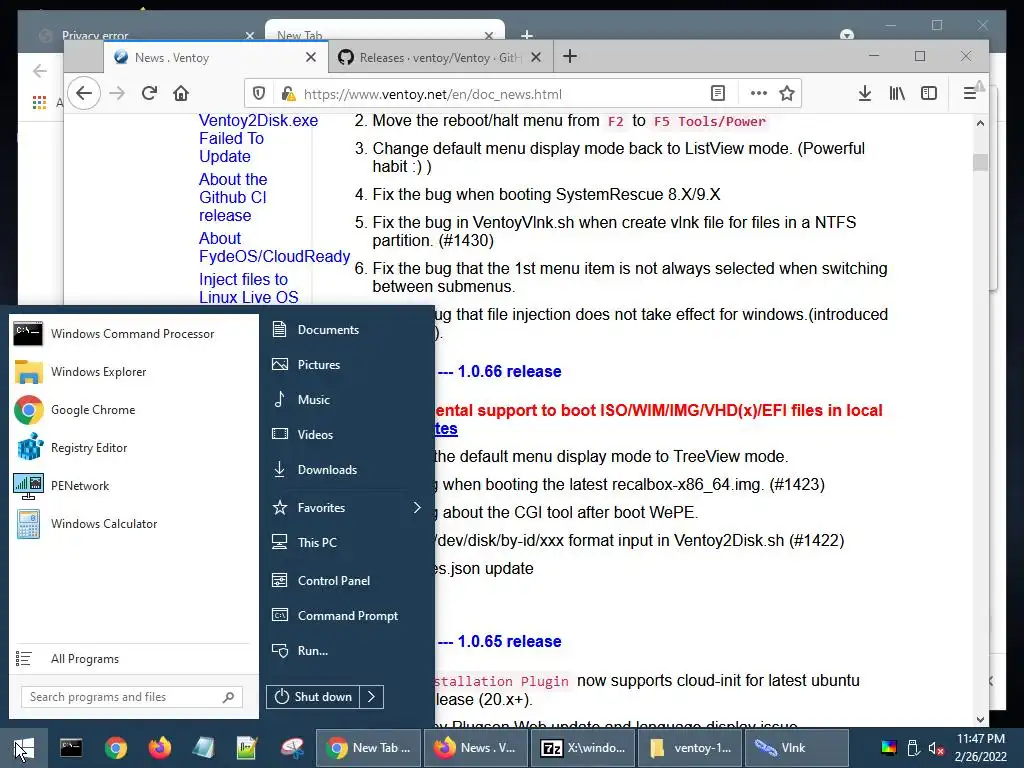Toggle Firefox sidebar view
This screenshot has height=768, width=1024.
[929, 93]
